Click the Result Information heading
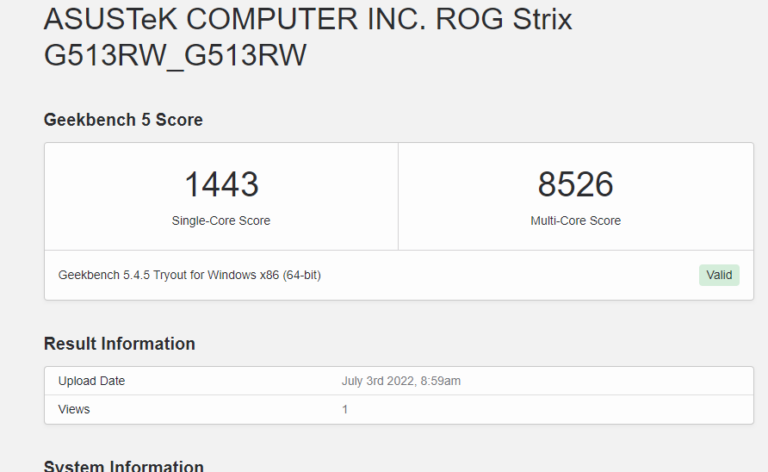This screenshot has height=472, width=768. coord(119,344)
